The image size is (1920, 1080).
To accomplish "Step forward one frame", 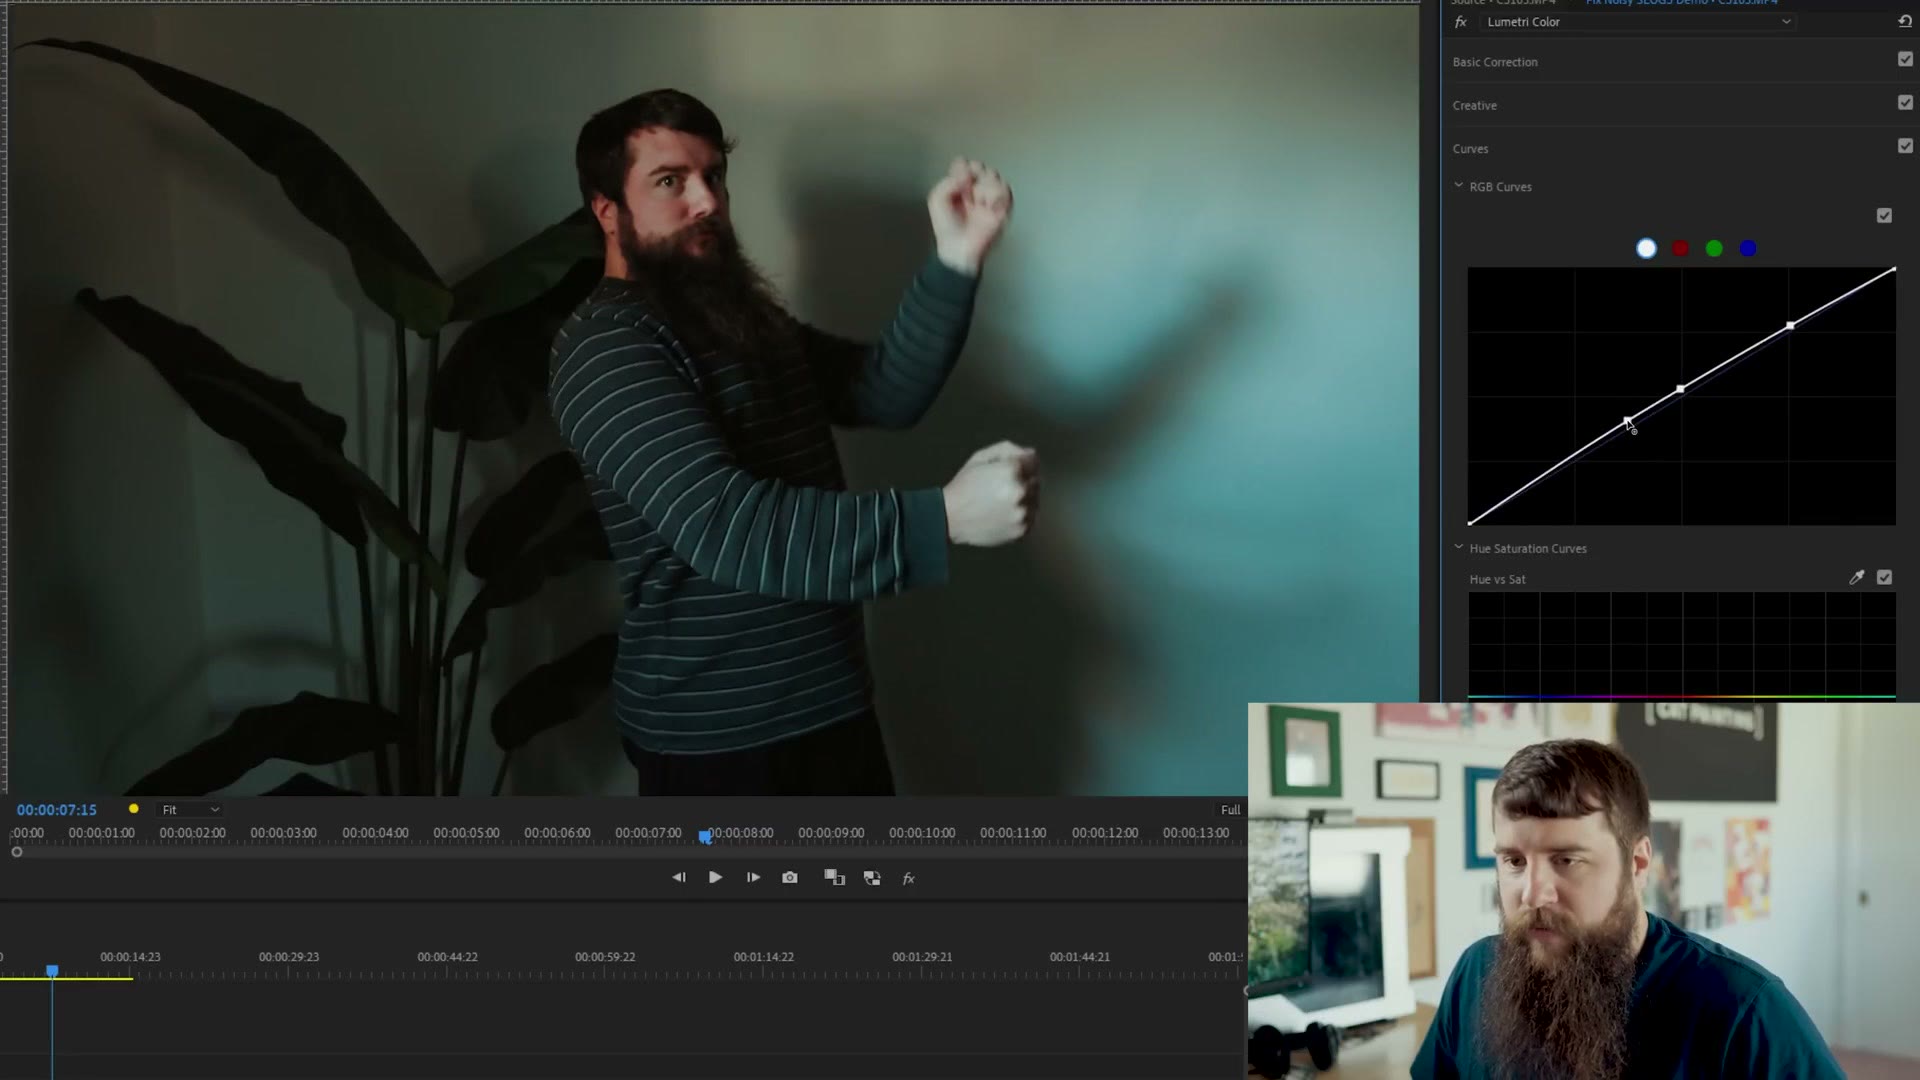I will [x=753, y=878].
